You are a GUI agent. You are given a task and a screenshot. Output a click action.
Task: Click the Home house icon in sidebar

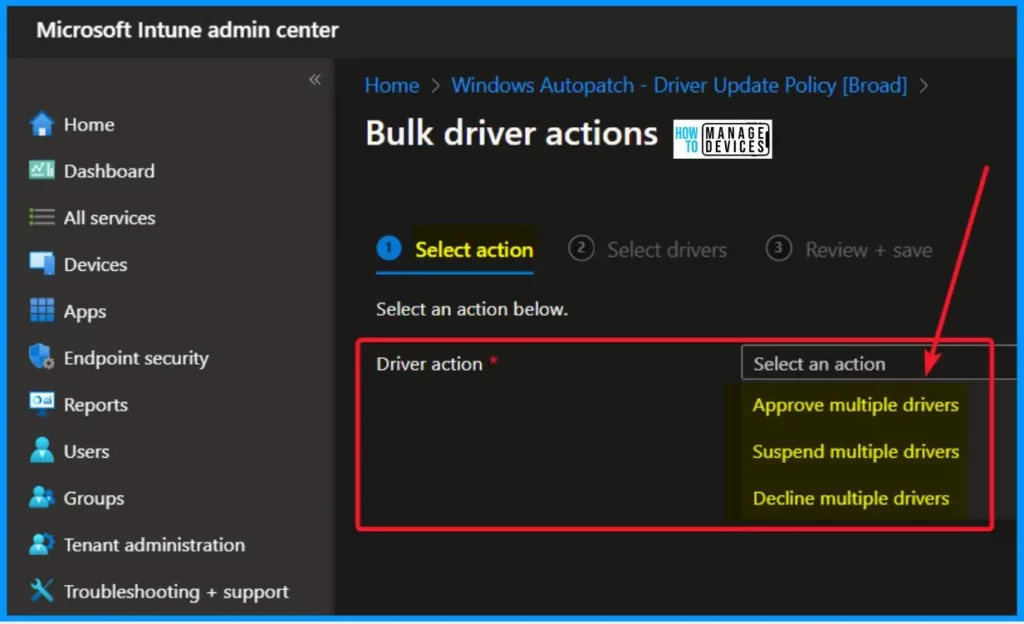pos(42,124)
